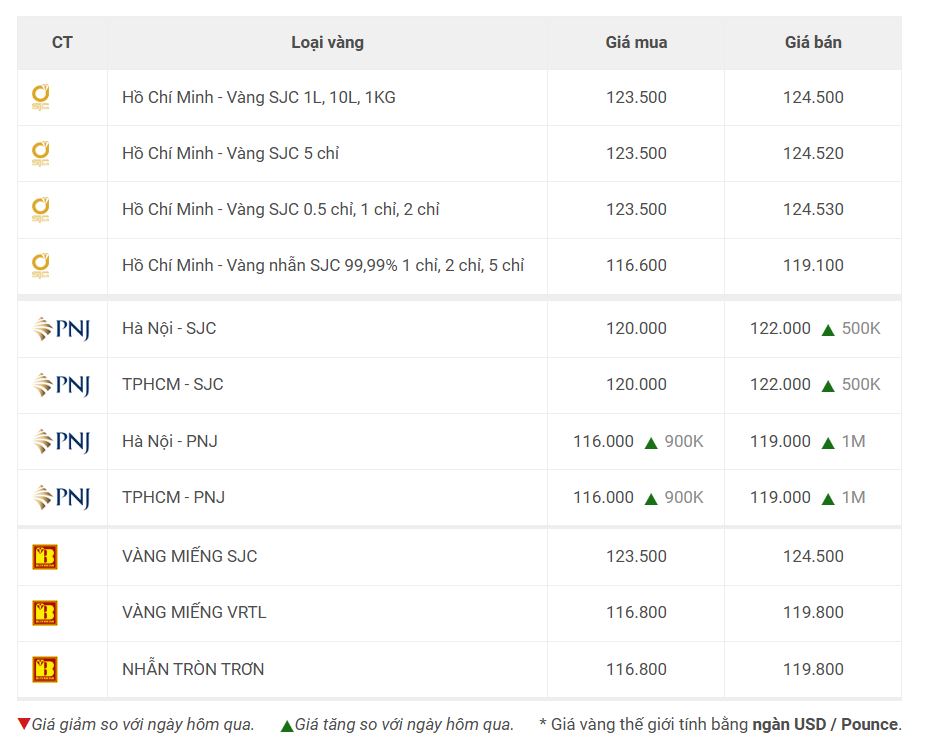Click PNJ logo beside Hà Nội - SJC

pos(62,329)
